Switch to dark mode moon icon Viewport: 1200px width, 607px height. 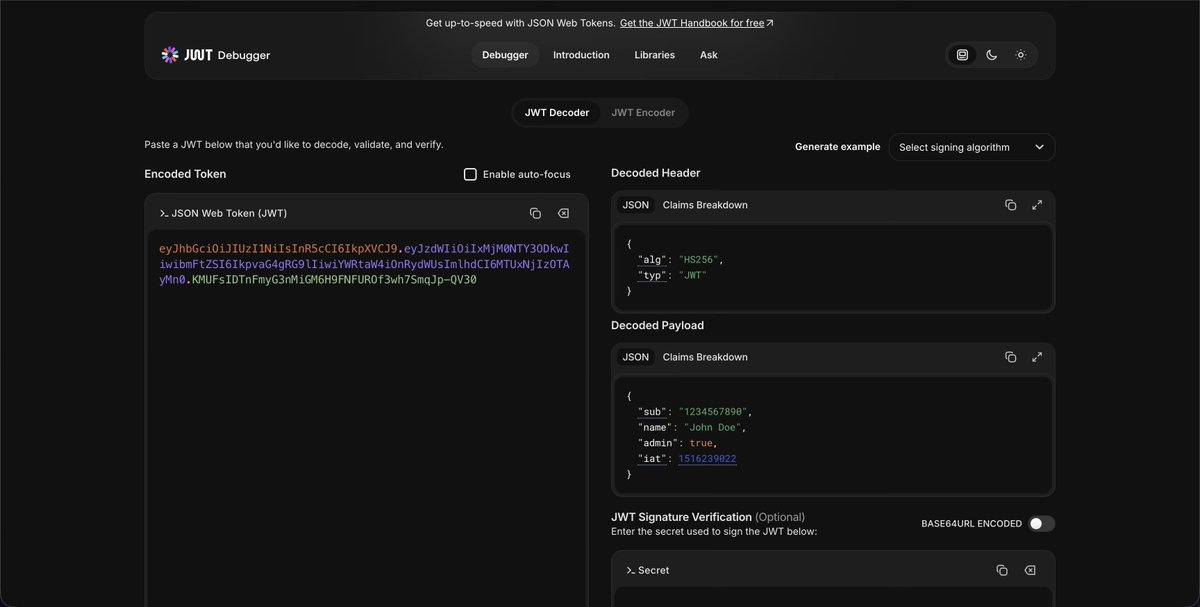pyautogui.click(x=991, y=55)
